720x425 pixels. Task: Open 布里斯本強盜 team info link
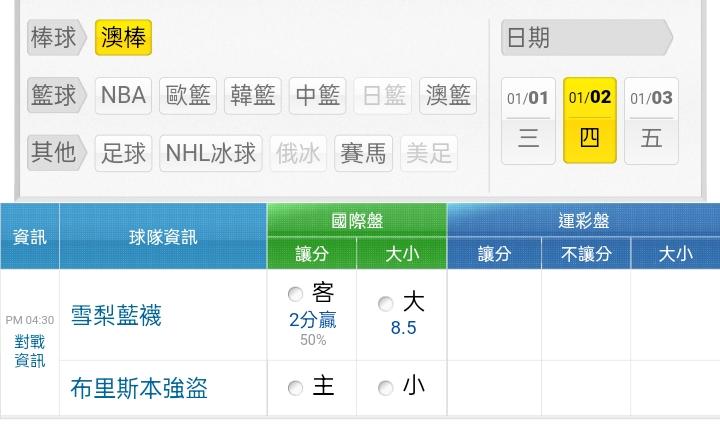click(139, 389)
